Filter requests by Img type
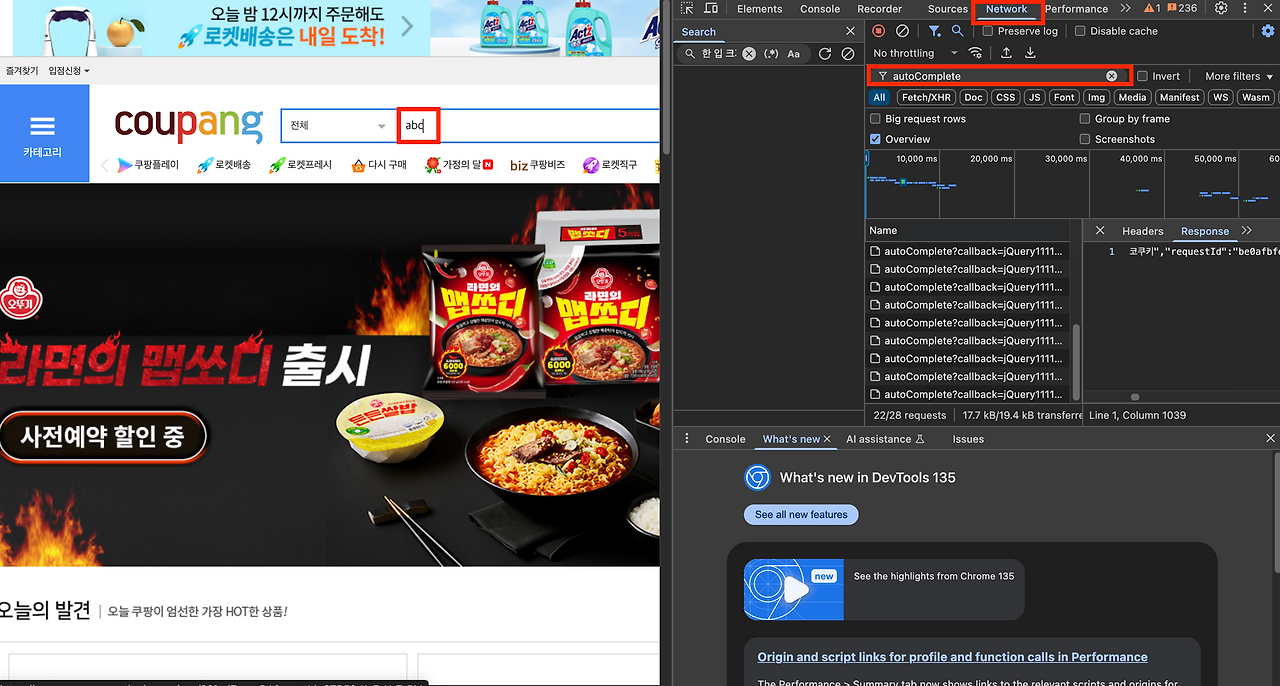 (1097, 98)
